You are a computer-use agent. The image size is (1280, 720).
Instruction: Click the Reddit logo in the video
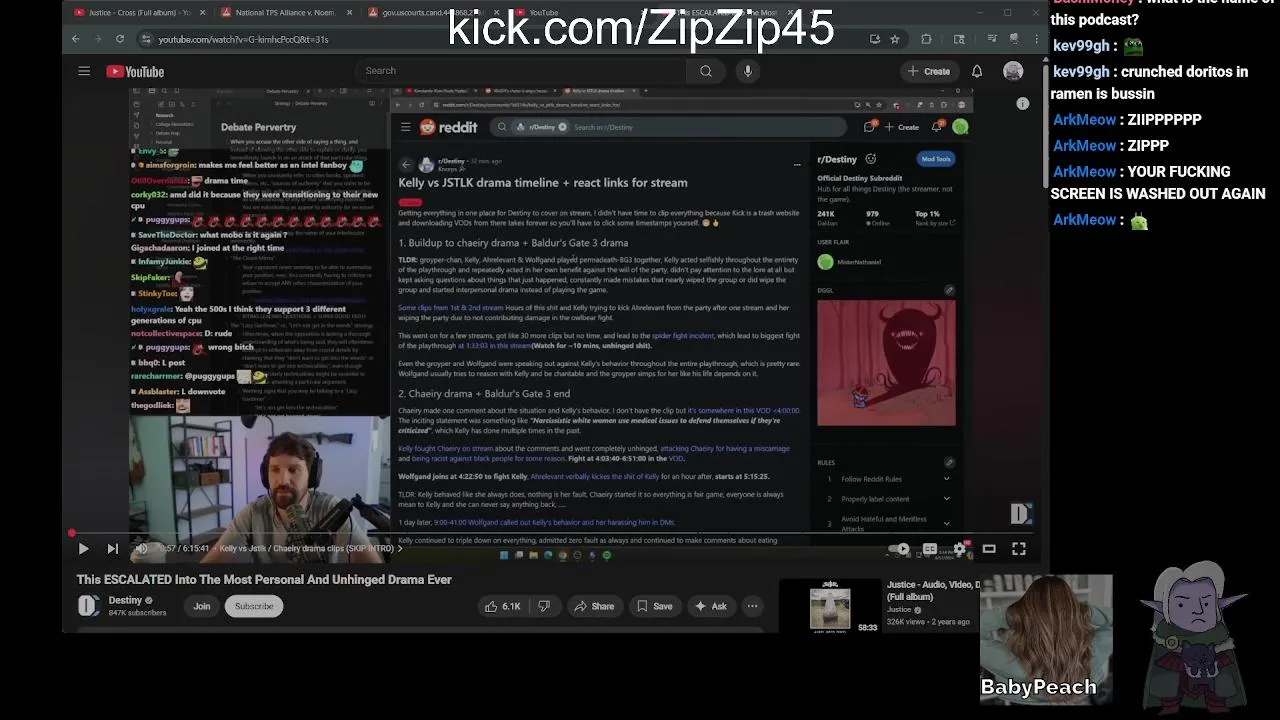point(448,127)
